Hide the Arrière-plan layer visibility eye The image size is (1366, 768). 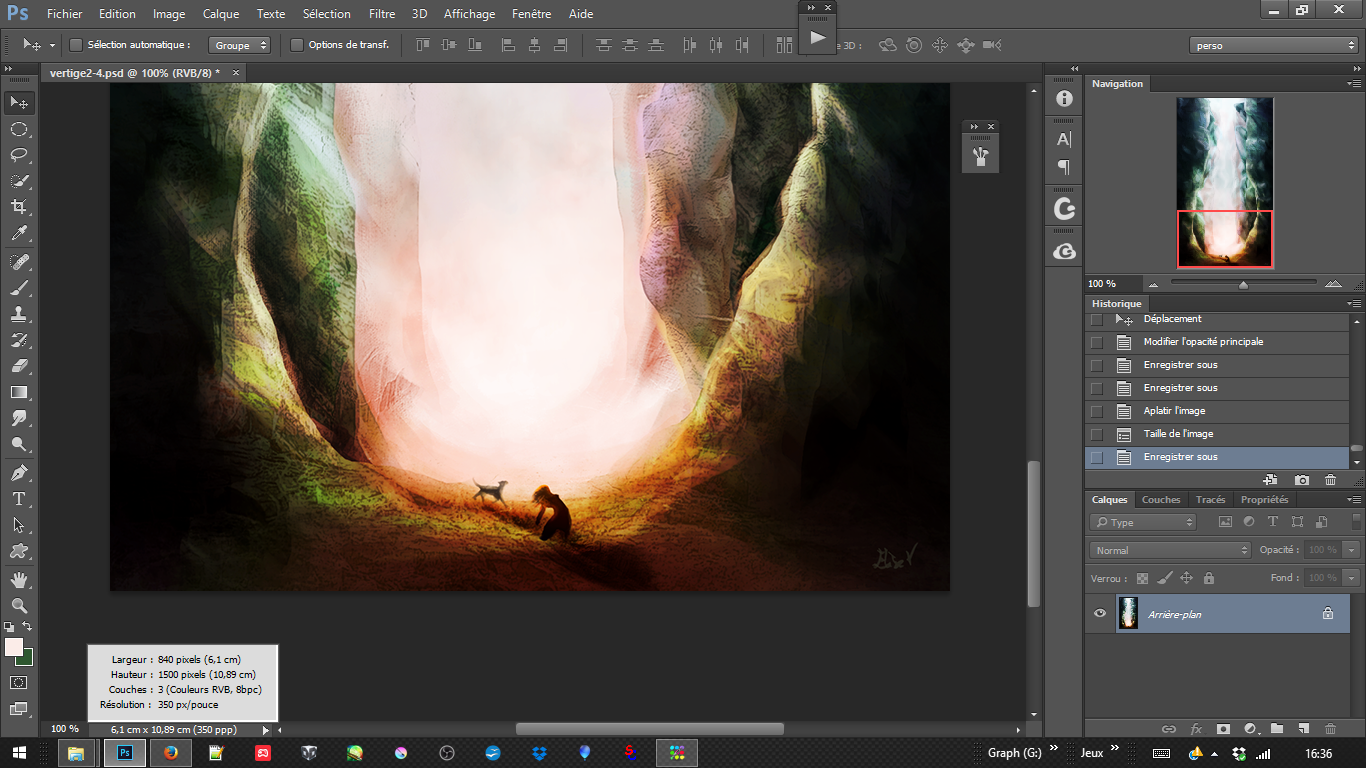tap(1100, 614)
